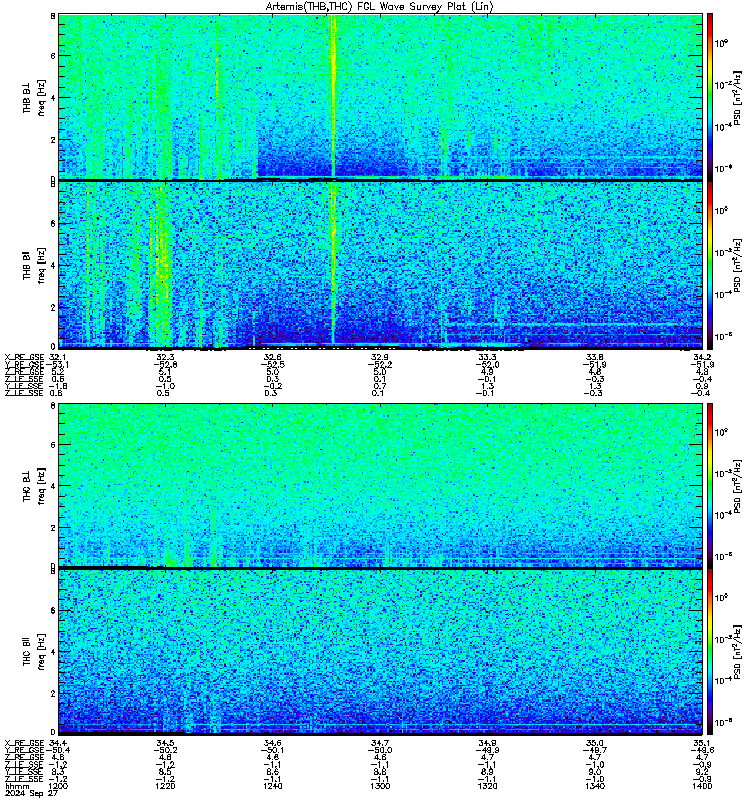Click the date label '2024 Sep 27'
This screenshot has height=800, width=750.
click(x=31, y=793)
